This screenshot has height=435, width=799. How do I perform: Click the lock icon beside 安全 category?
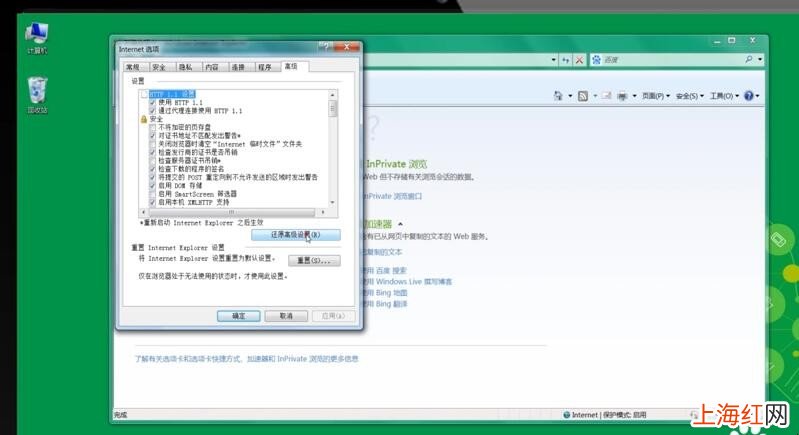coord(144,119)
